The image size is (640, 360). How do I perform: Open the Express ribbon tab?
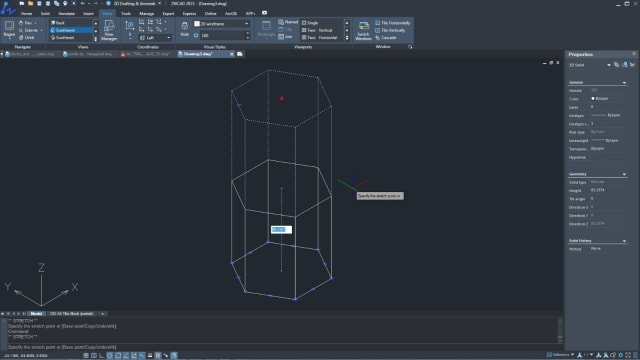point(189,13)
